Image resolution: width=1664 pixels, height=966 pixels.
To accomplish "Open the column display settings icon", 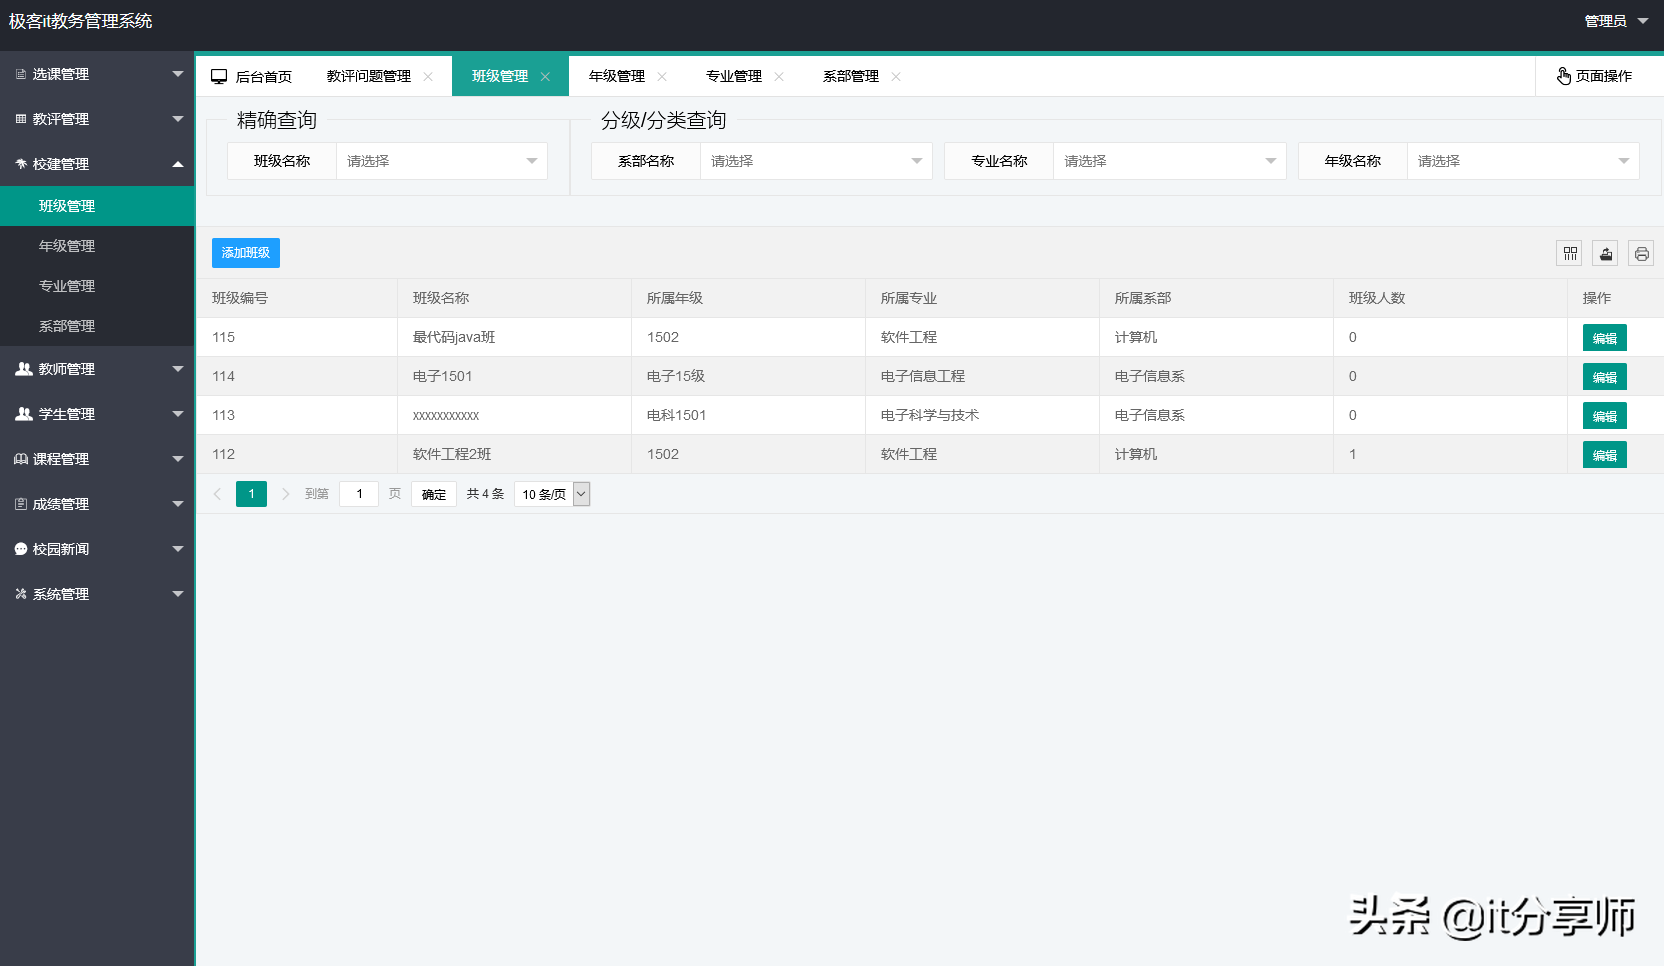I will [x=1569, y=253].
